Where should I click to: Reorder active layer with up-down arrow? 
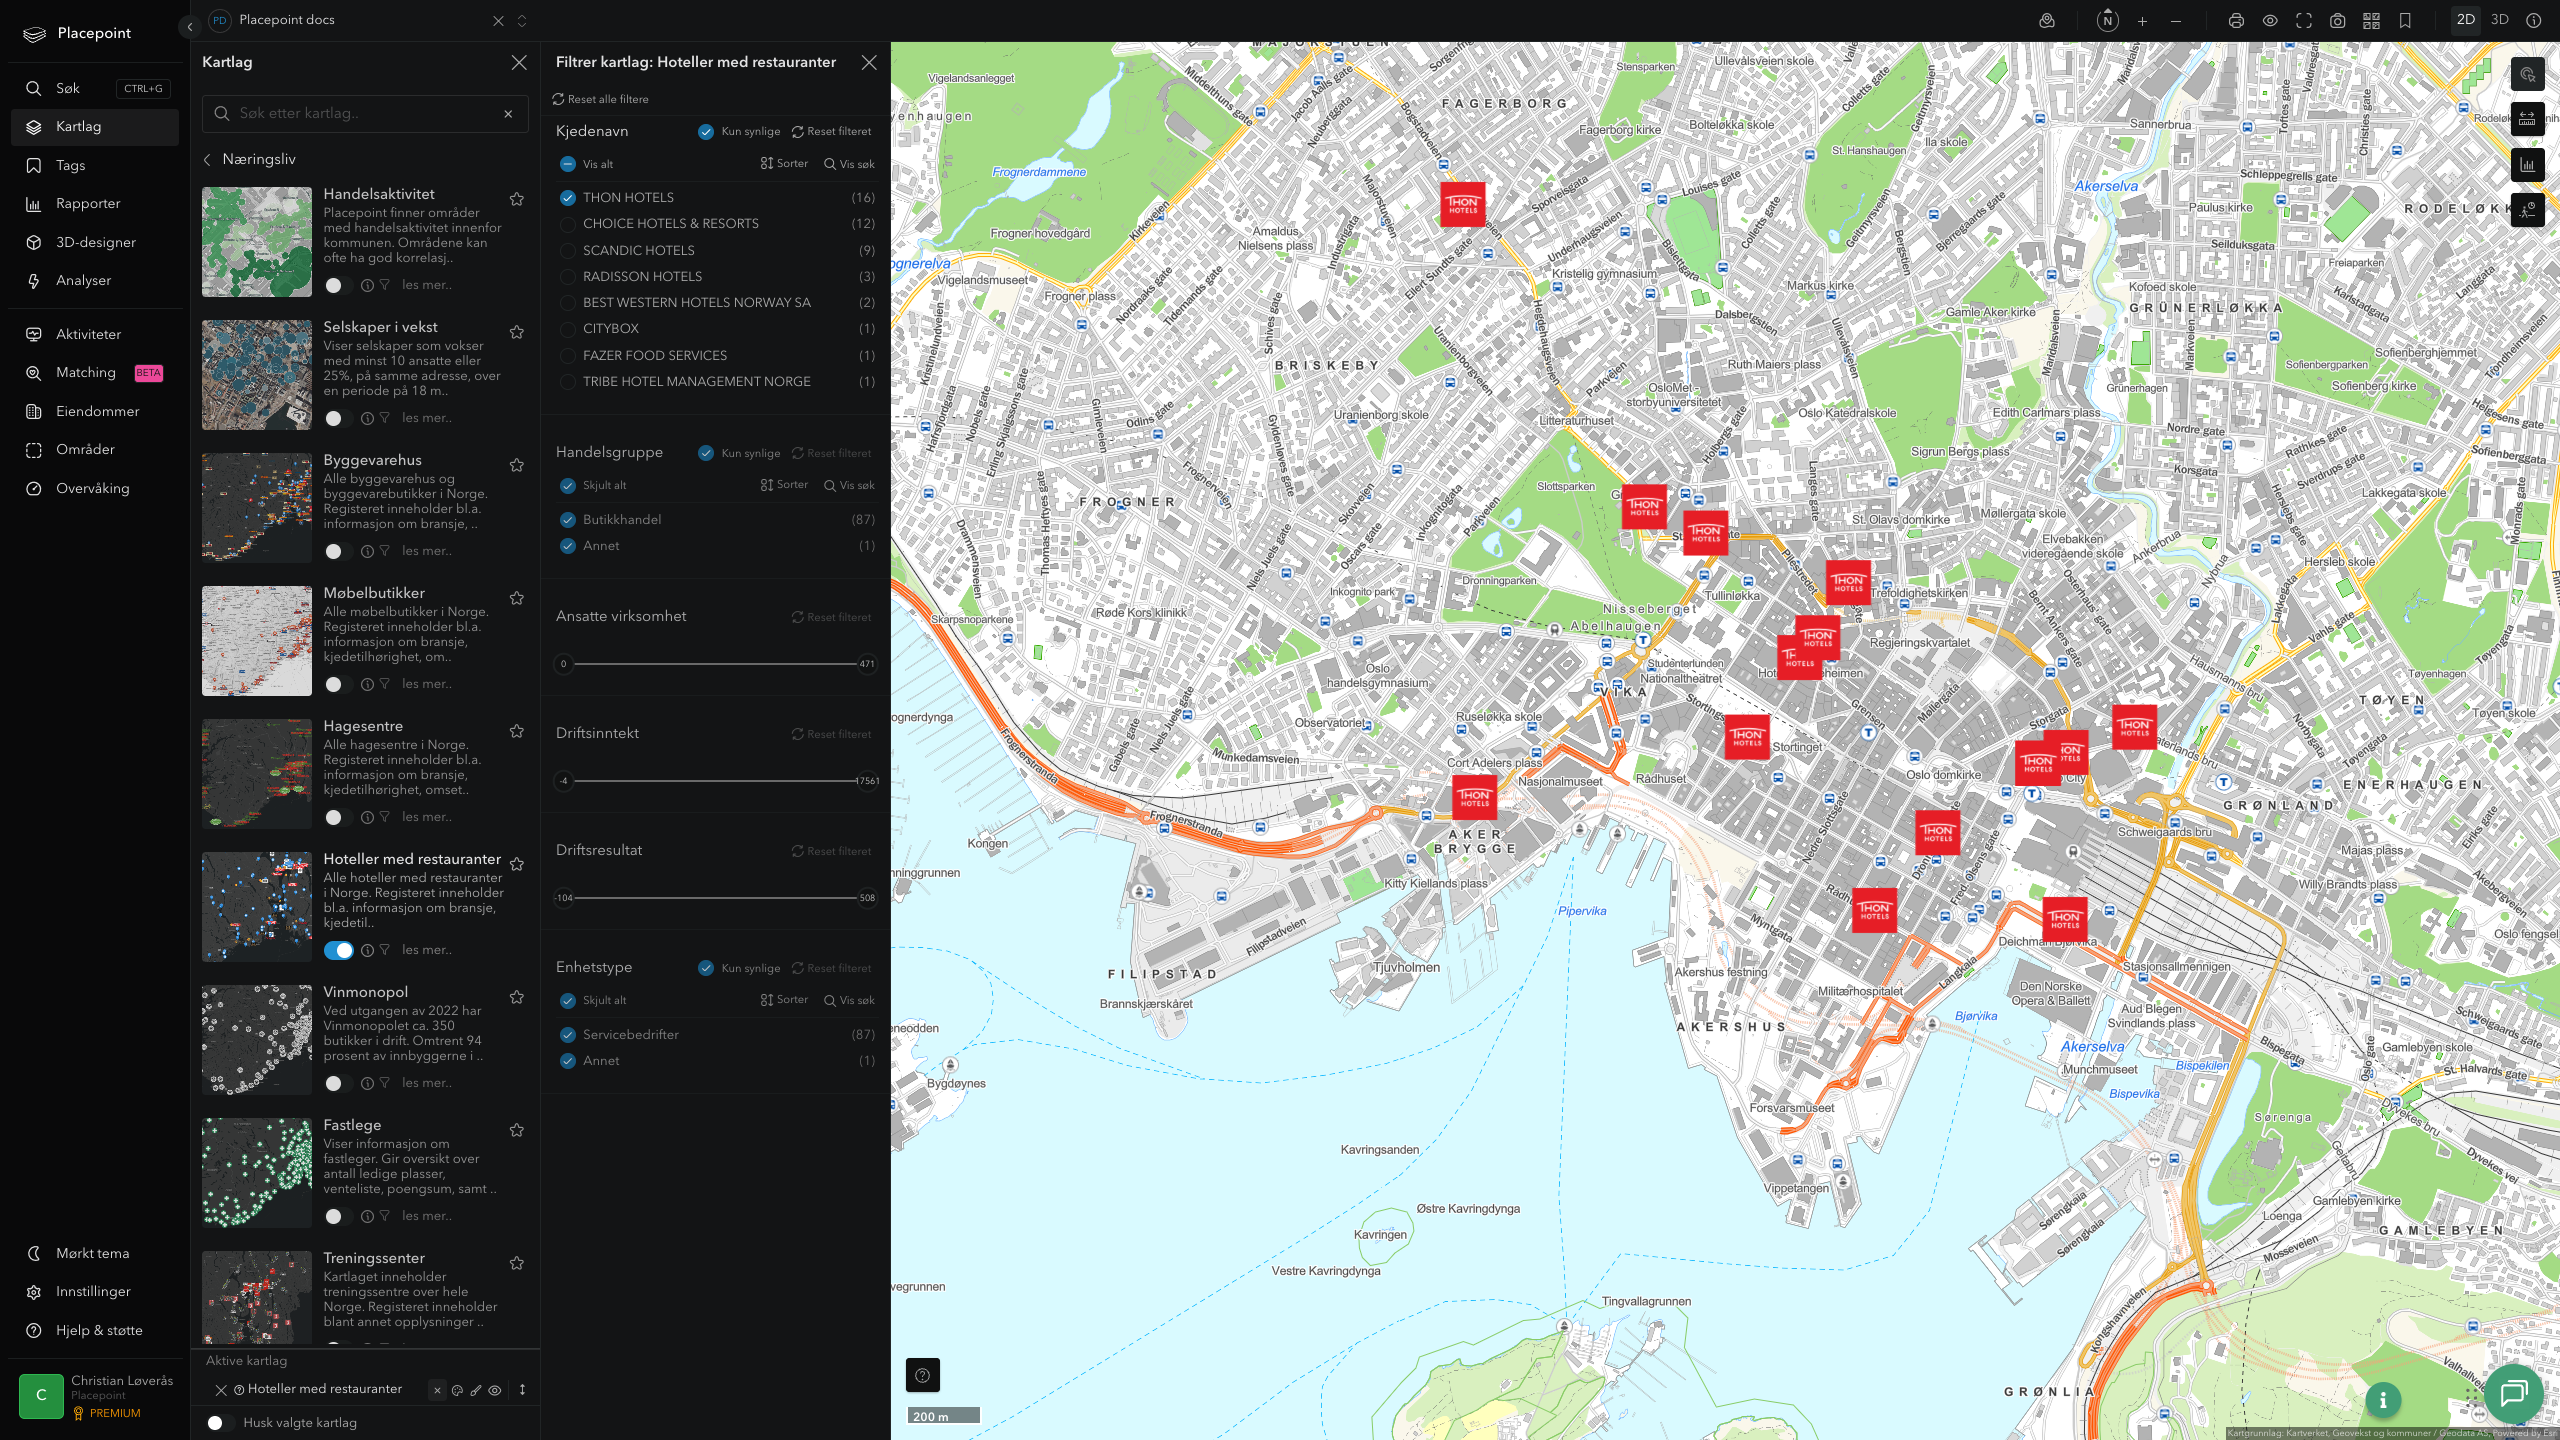[522, 1390]
